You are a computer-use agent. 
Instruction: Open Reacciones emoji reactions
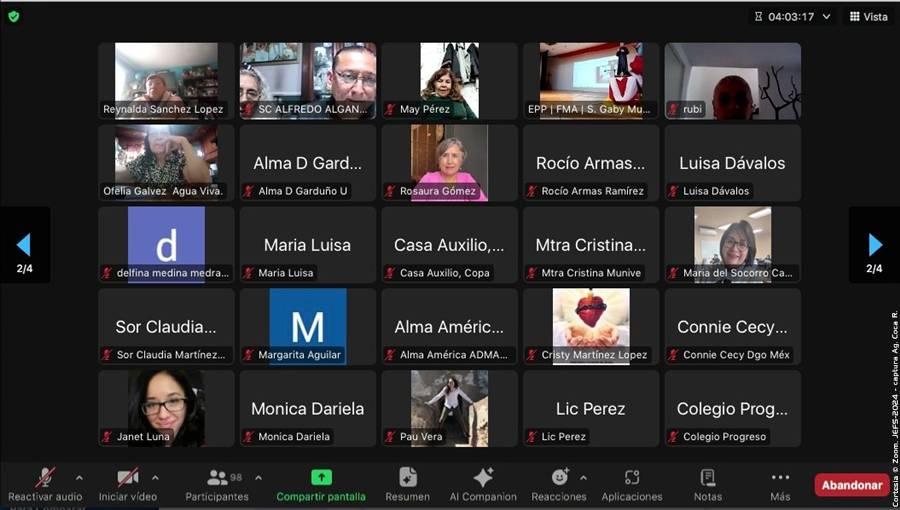[x=559, y=485]
